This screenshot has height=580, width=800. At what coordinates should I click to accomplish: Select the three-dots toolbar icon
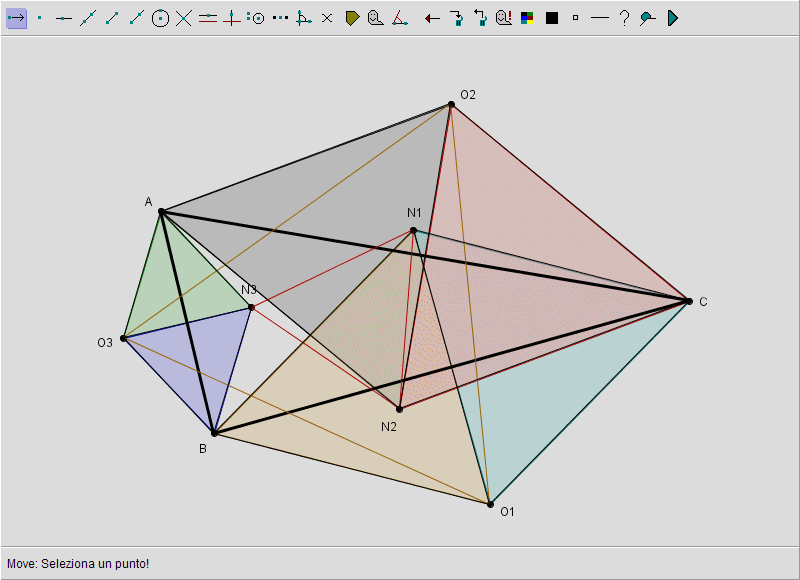point(280,18)
